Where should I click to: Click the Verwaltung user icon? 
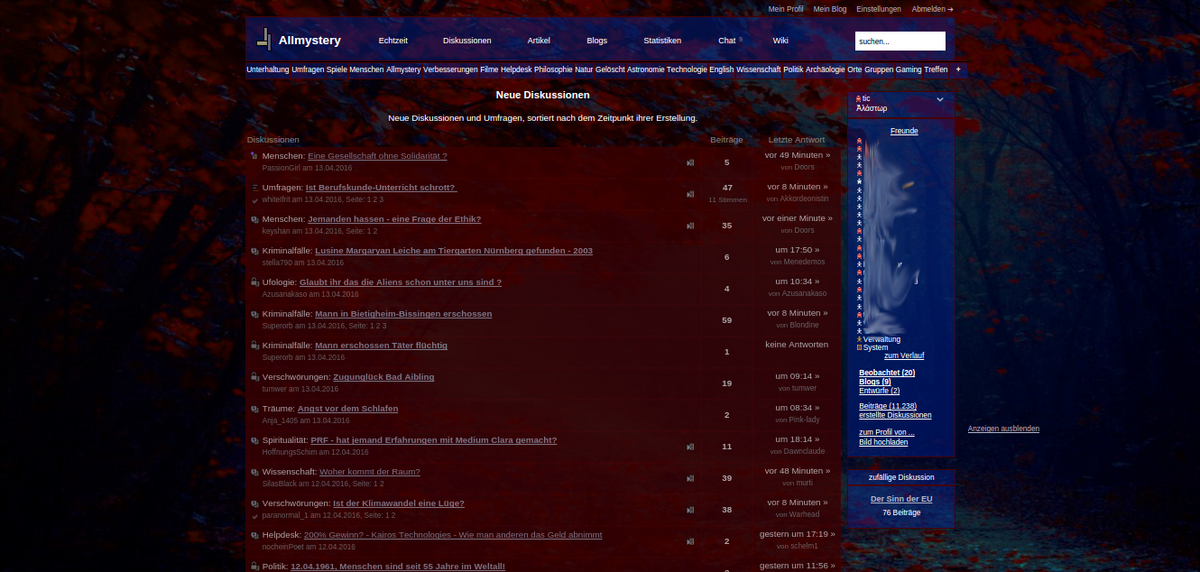(859, 339)
